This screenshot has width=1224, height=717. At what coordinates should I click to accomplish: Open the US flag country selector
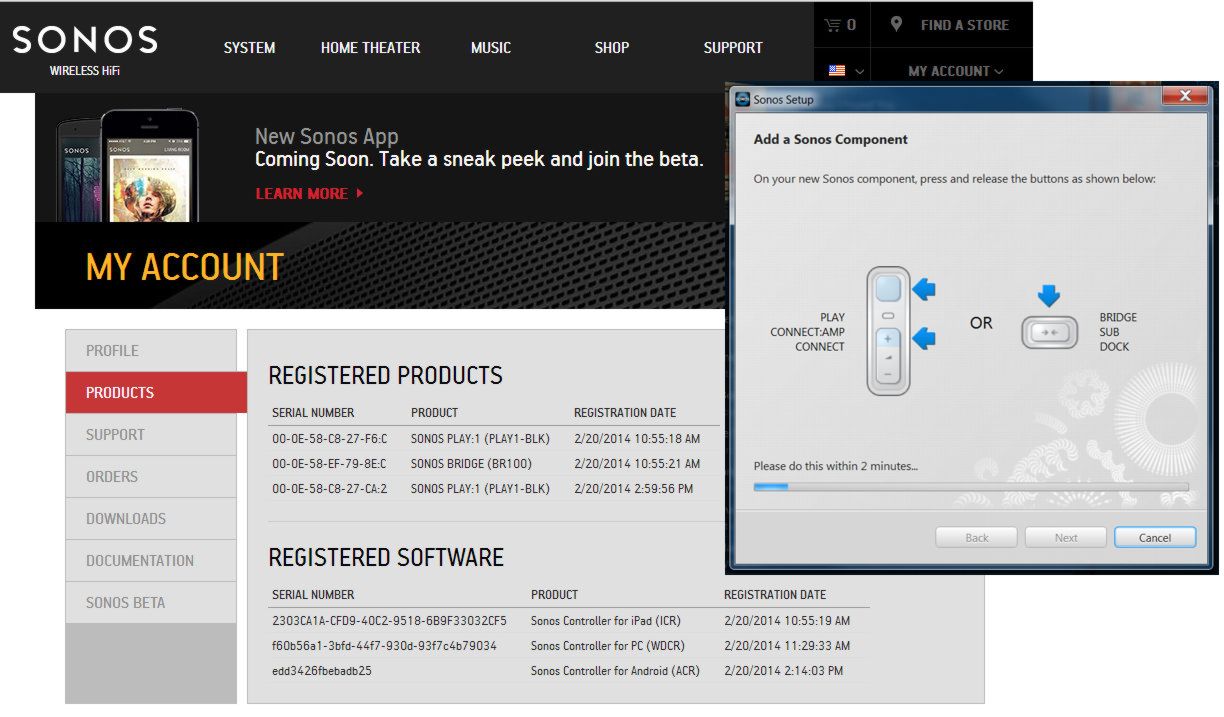click(x=845, y=71)
